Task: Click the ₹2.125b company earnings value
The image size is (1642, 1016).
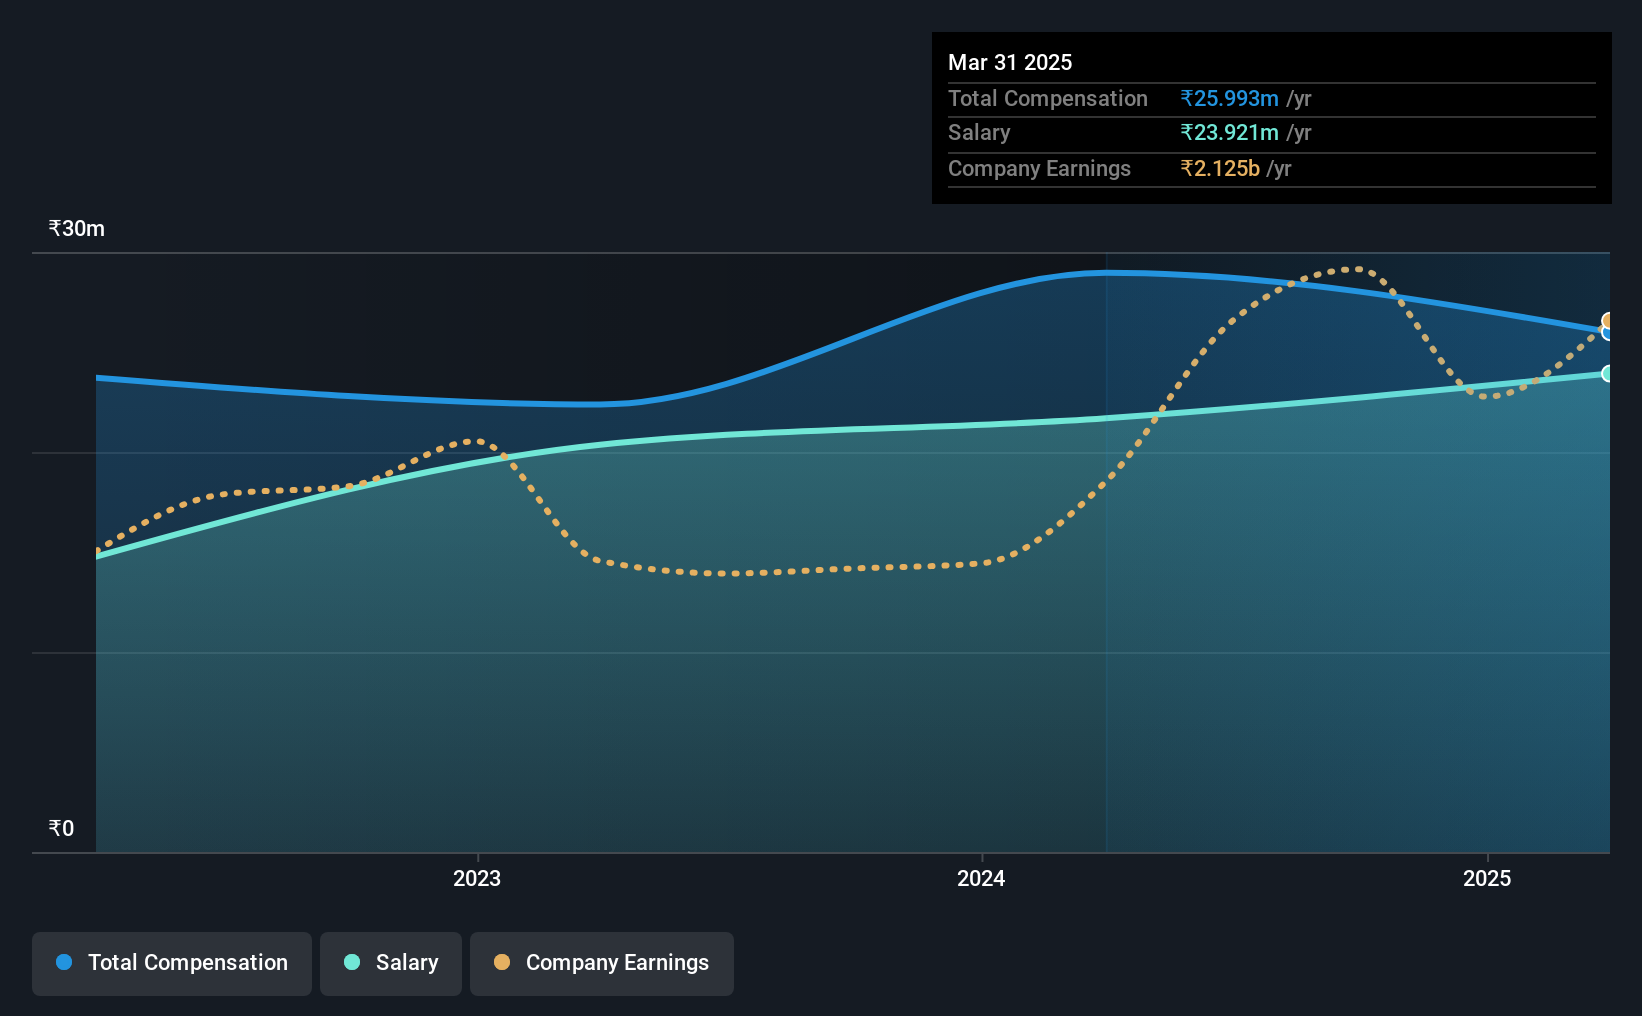Action: pyautogui.click(x=1220, y=168)
